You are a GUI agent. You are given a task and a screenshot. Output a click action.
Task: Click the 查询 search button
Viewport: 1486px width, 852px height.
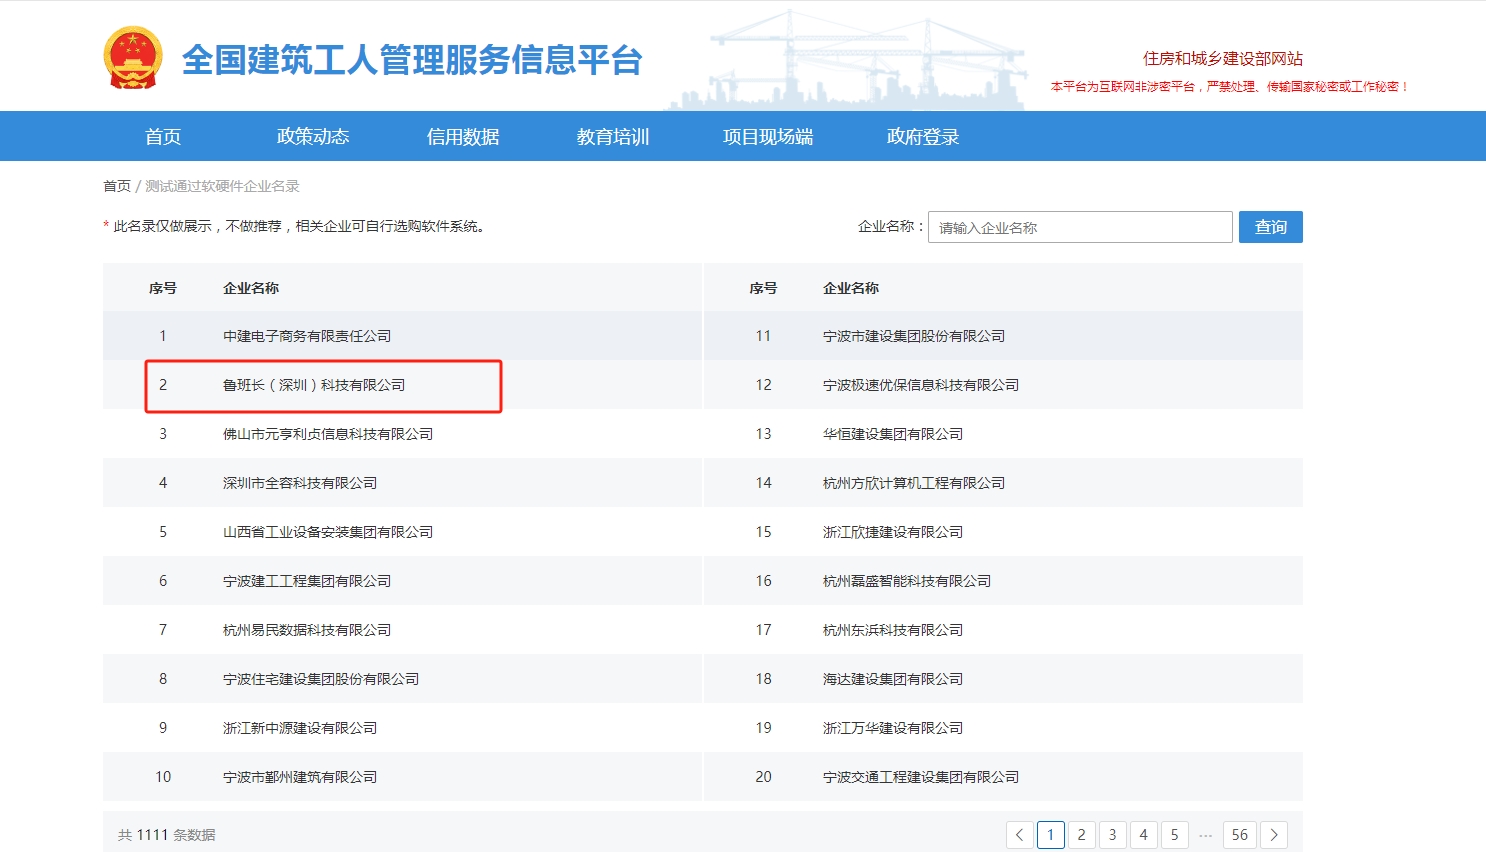[1270, 227]
